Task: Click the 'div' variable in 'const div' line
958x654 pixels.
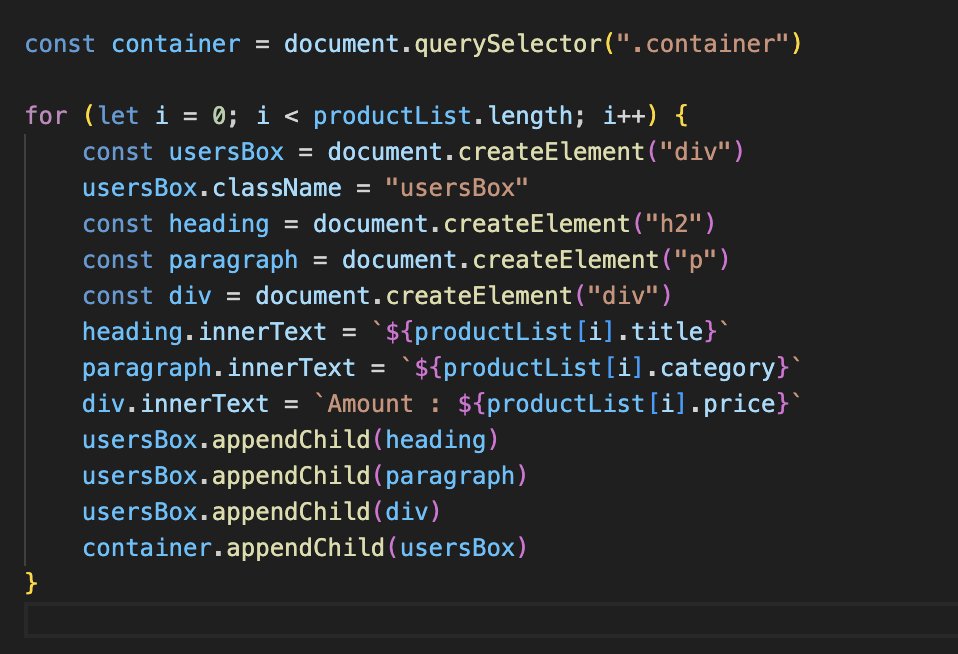Action: [x=190, y=296]
